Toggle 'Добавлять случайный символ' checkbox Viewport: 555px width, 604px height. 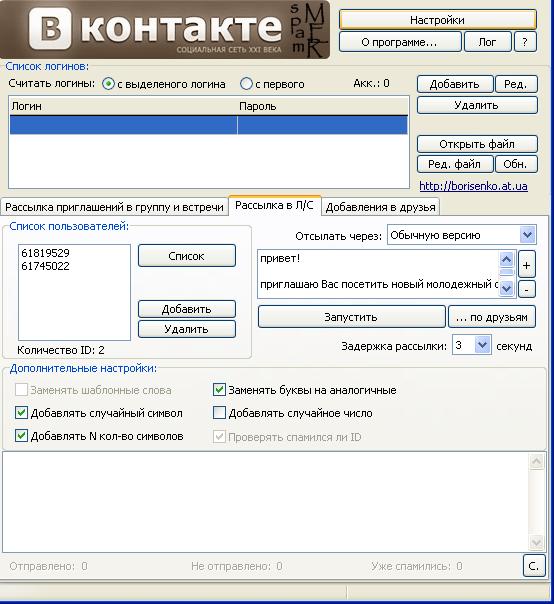[x=21, y=413]
